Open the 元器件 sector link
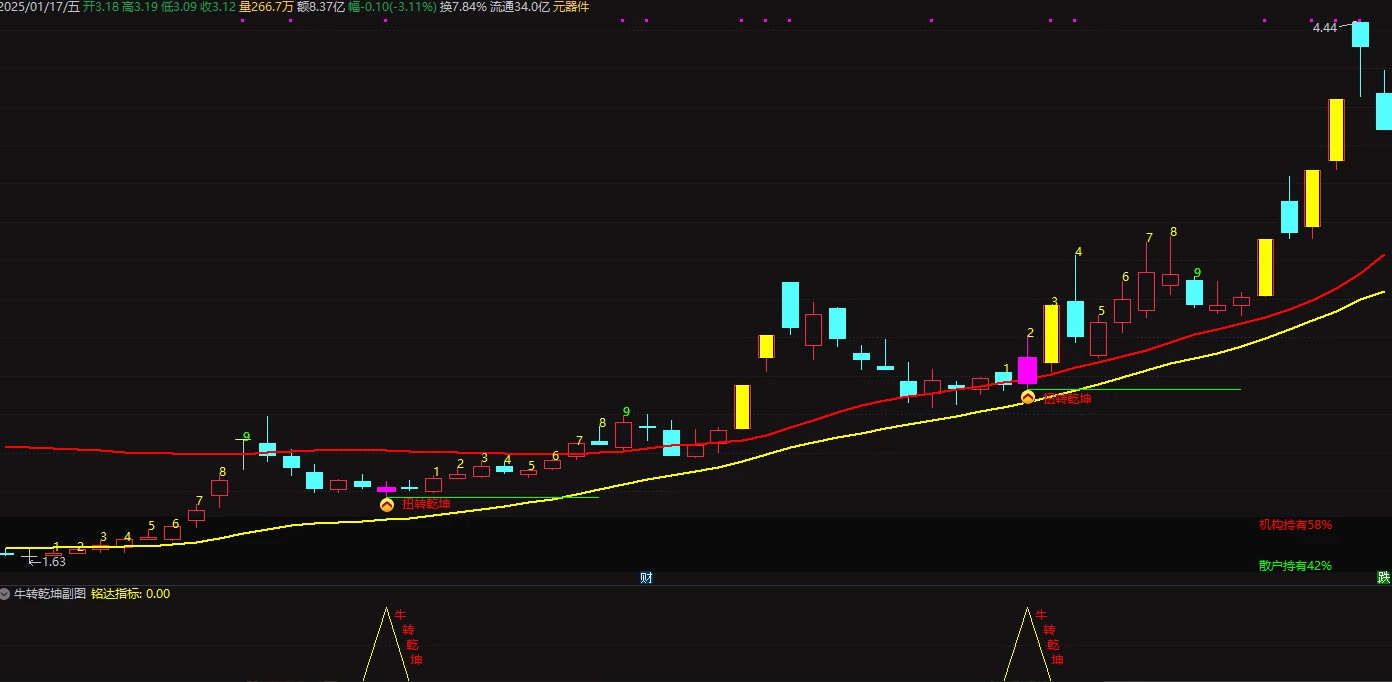 coord(571,7)
